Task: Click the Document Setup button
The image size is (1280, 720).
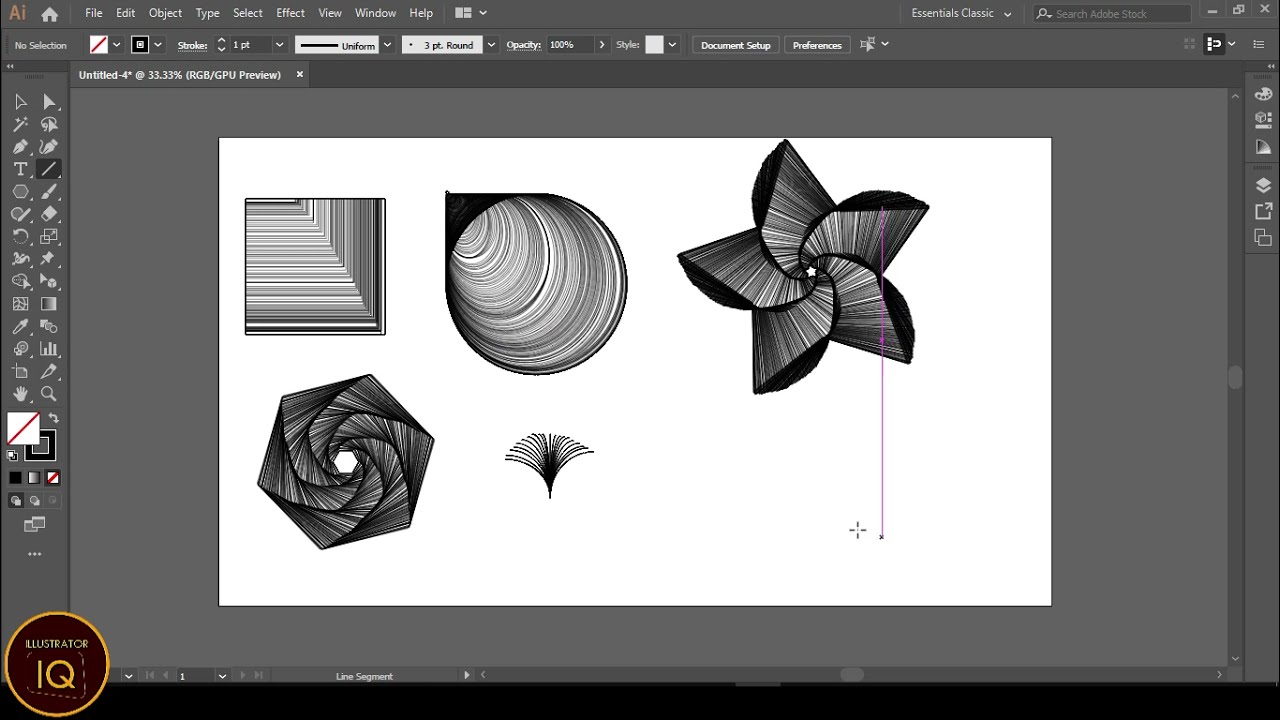Action: point(736,45)
